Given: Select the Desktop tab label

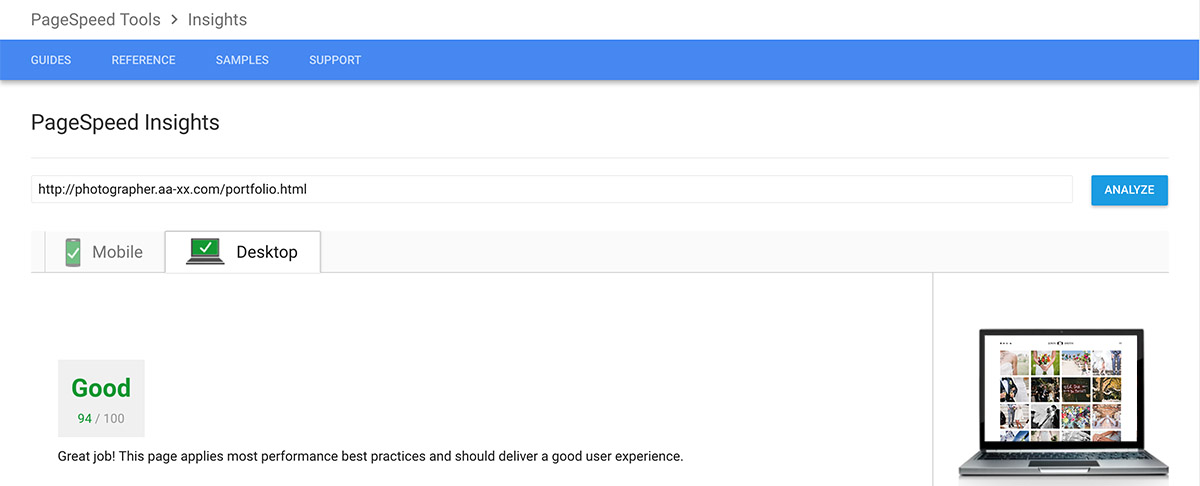Looking at the screenshot, I should 267,252.
